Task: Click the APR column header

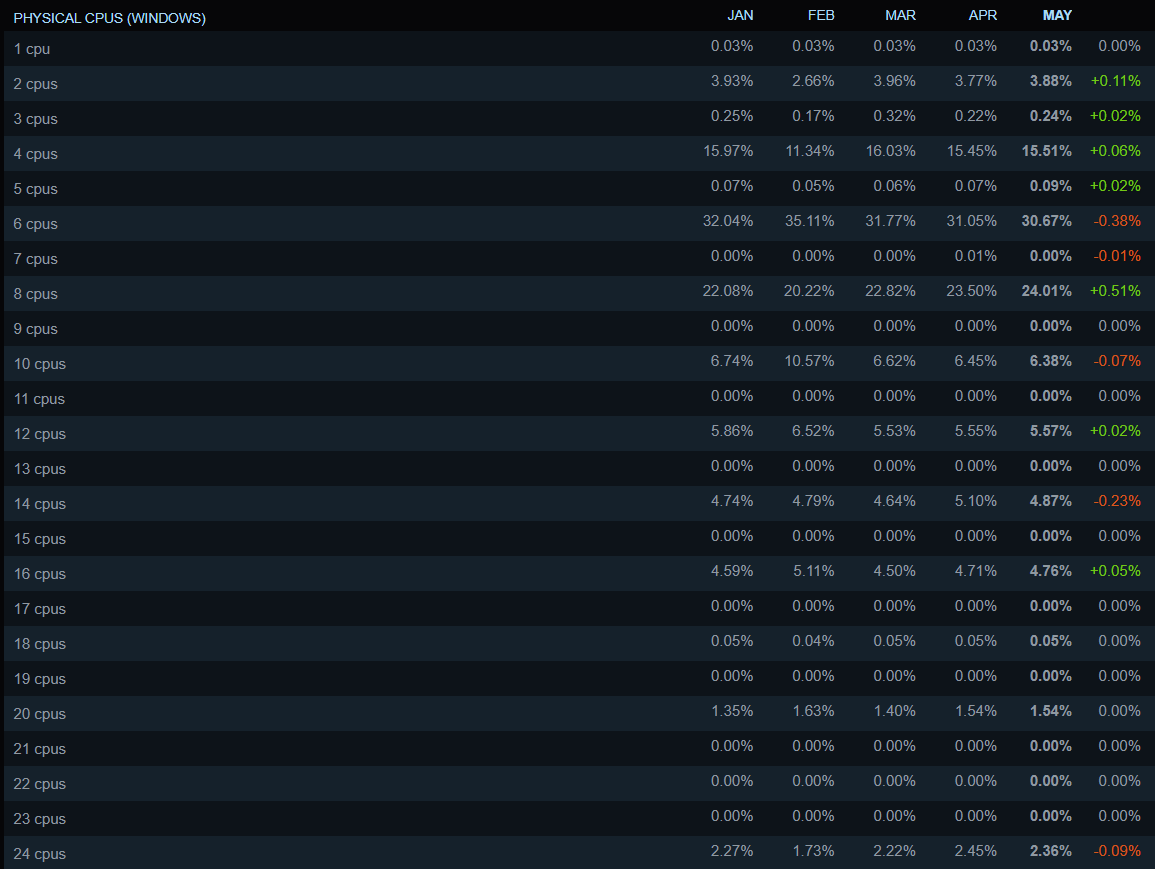Action: [983, 15]
